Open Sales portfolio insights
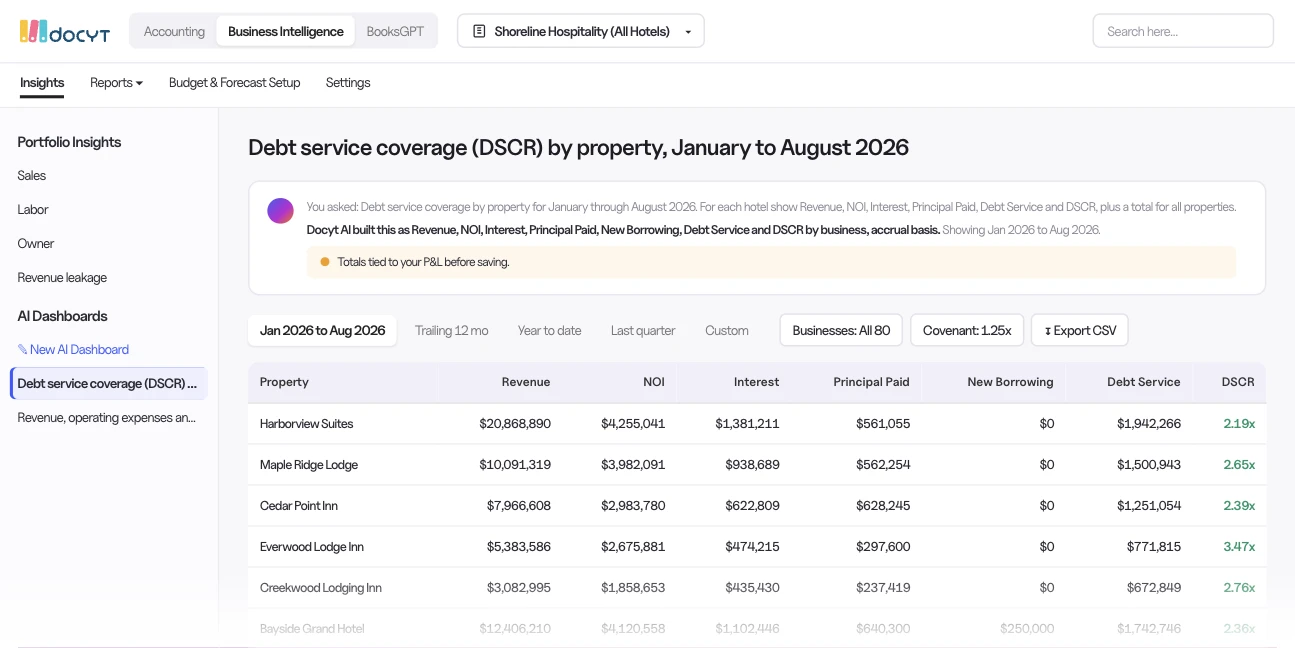Screen dimensions: 1295x648 (32, 175)
